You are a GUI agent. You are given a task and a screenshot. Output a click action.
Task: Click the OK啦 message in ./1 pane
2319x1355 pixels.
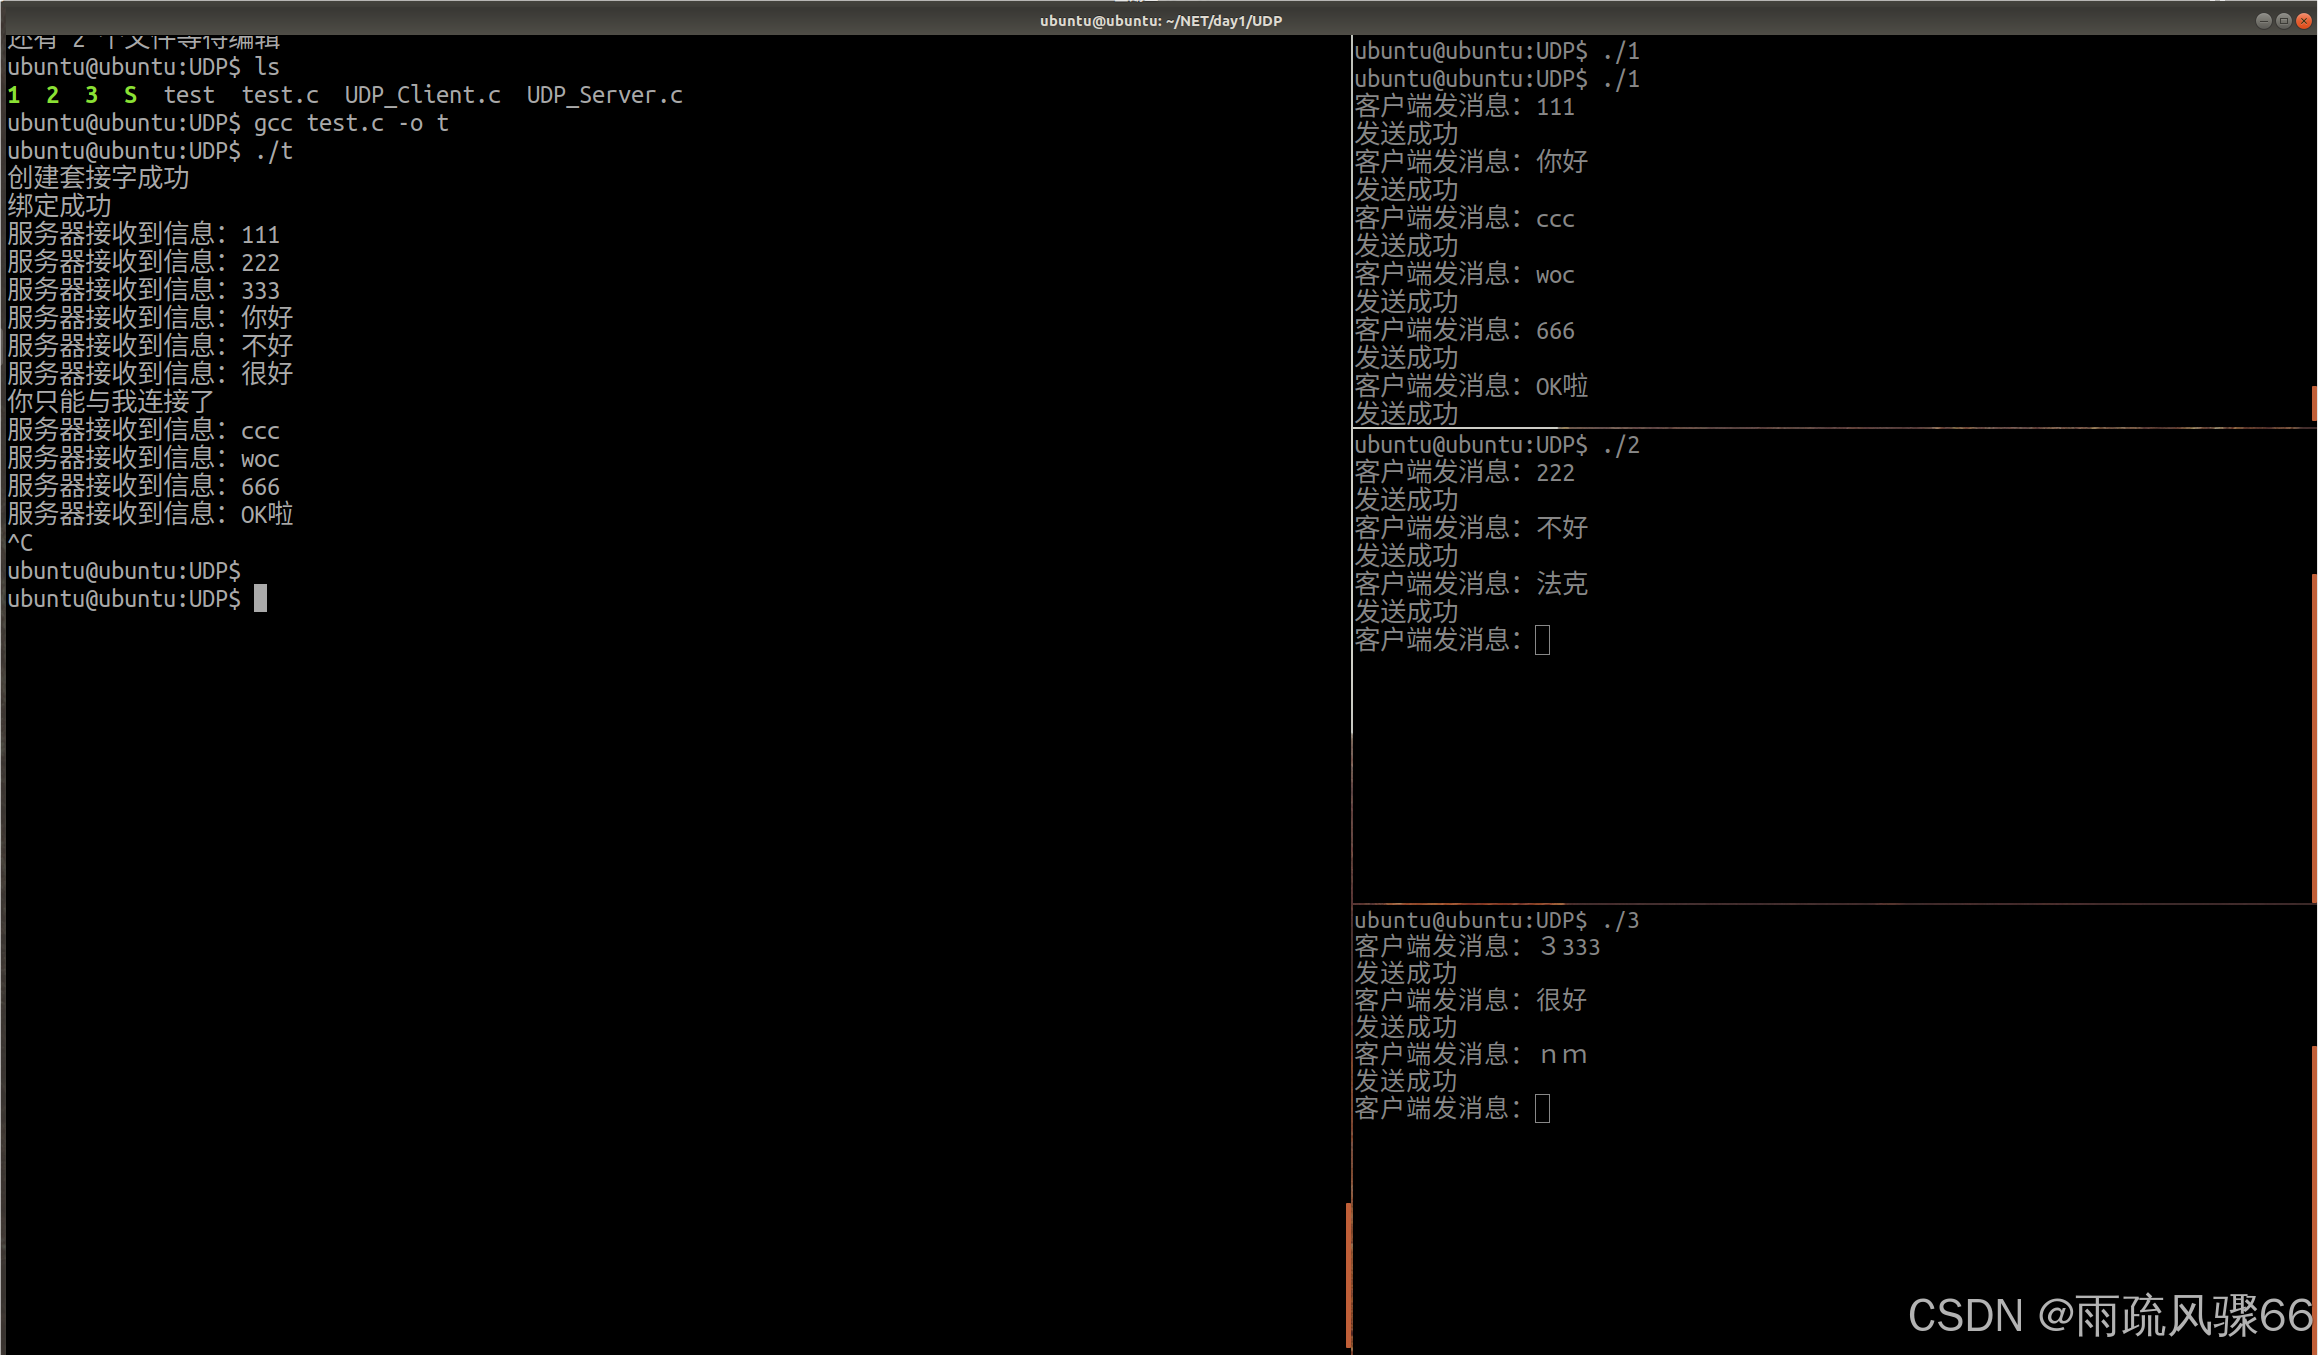click(x=1561, y=386)
